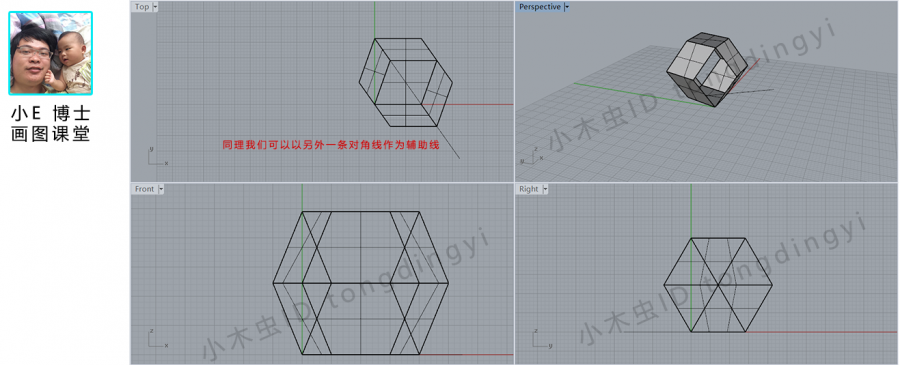Select the wireframe object in Front viewport

point(360,283)
